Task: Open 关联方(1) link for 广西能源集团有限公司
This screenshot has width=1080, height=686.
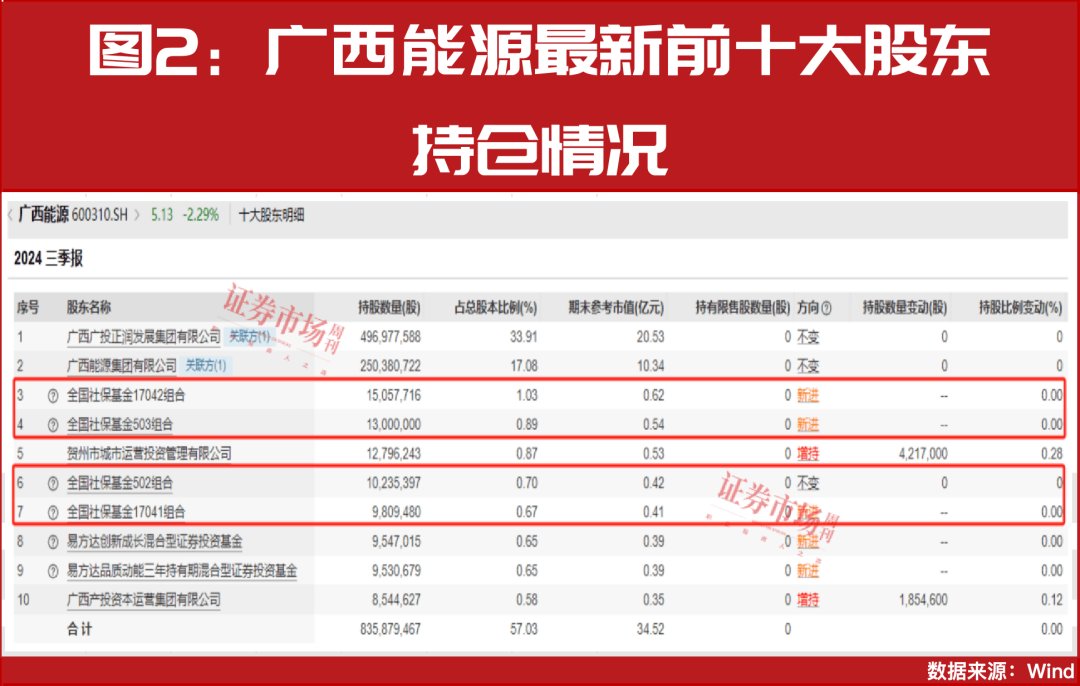Action: [x=204, y=366]
